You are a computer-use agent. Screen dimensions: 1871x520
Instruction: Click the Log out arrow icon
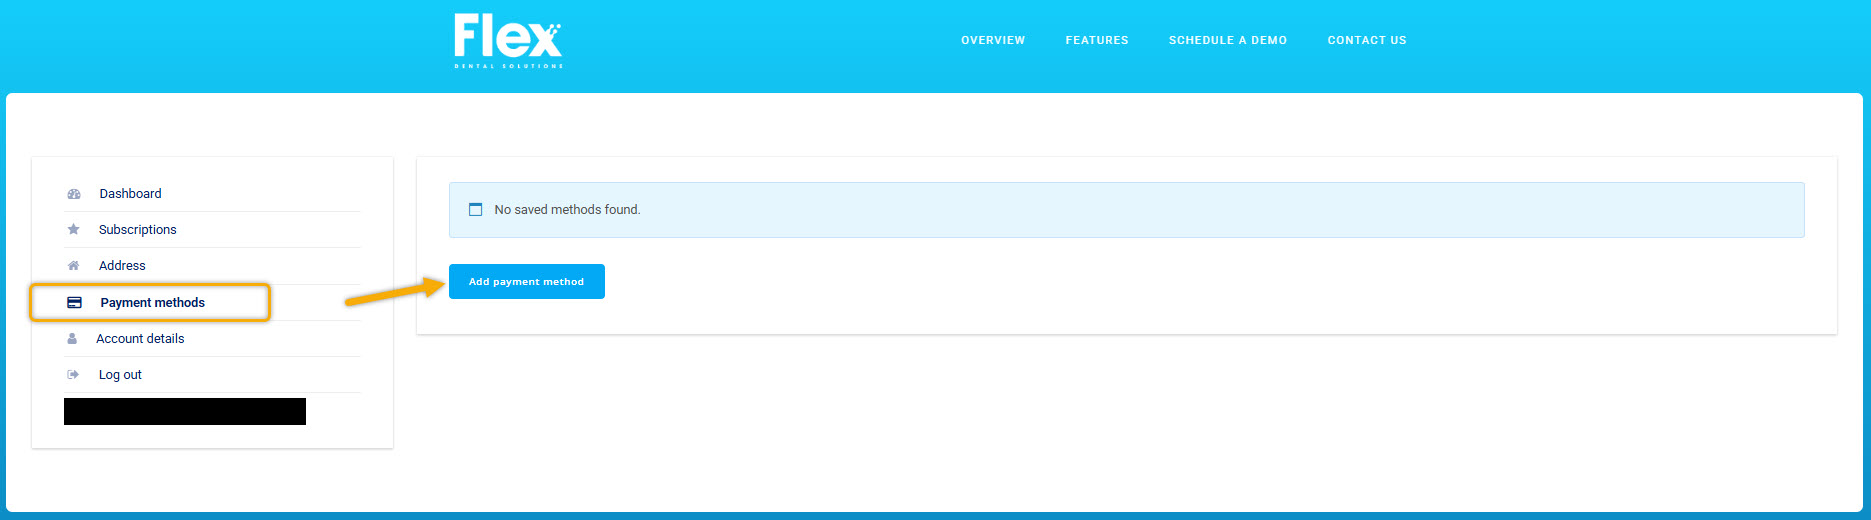(73, 374)
